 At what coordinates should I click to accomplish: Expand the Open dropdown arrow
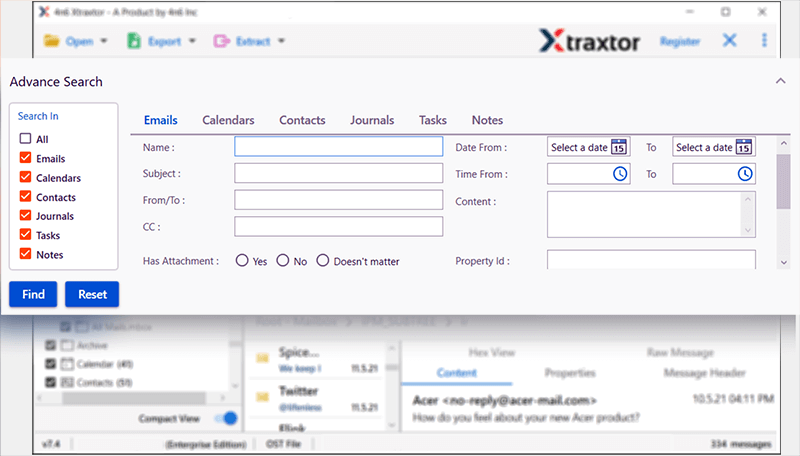tap(103, 42)
